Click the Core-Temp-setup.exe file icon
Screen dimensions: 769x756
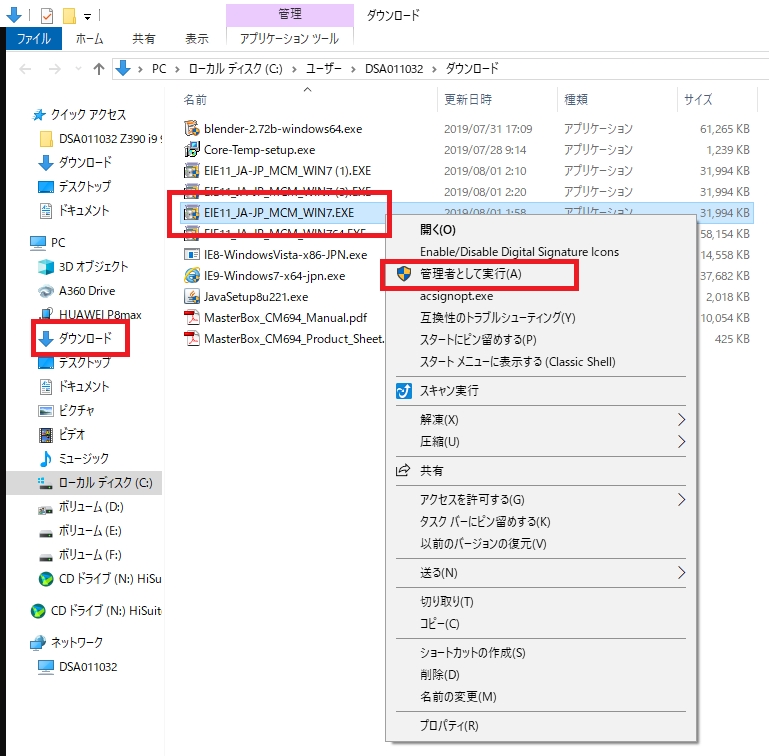[x=191, y=150]
